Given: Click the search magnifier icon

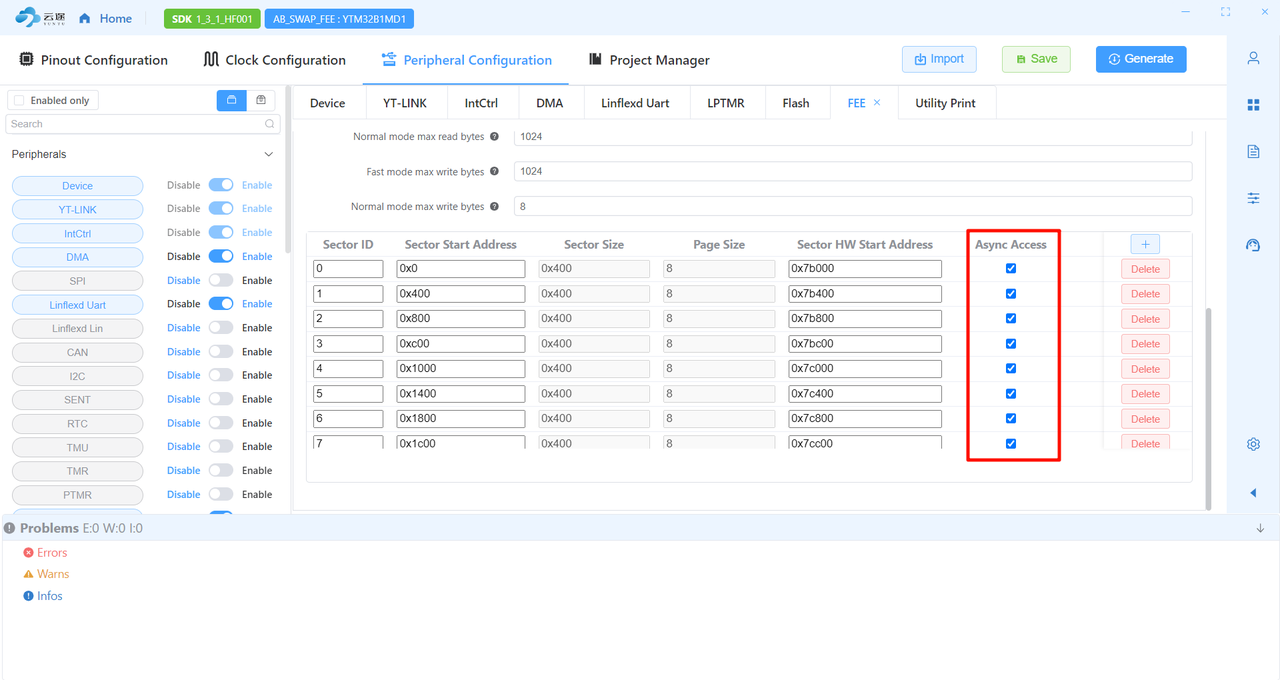Looking at the screenshot, I should [270, 124].
